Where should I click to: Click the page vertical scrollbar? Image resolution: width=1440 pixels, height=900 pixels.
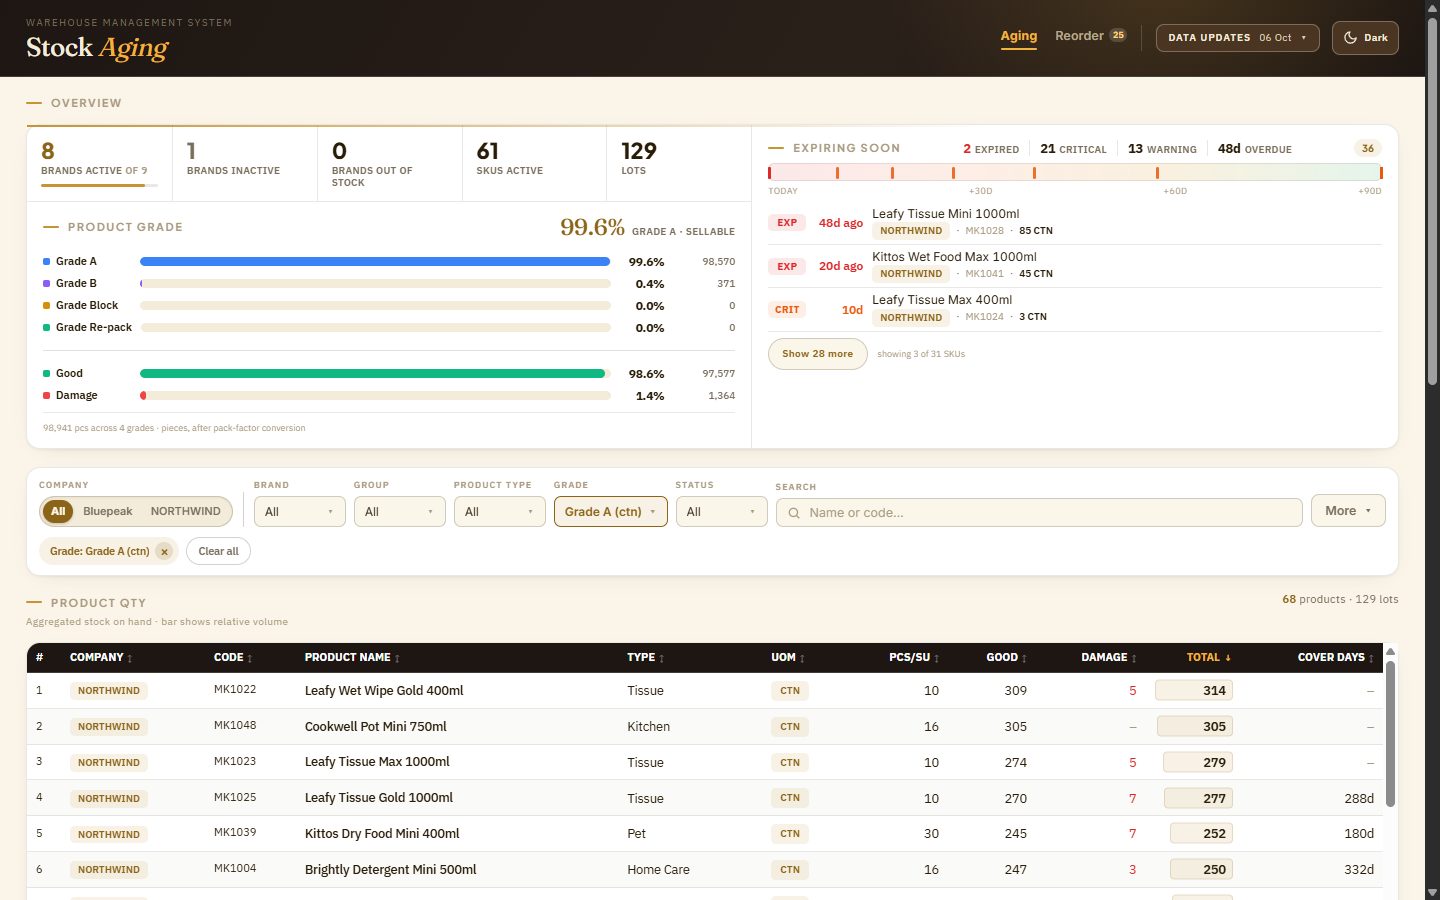click(x=1432, y=200)
